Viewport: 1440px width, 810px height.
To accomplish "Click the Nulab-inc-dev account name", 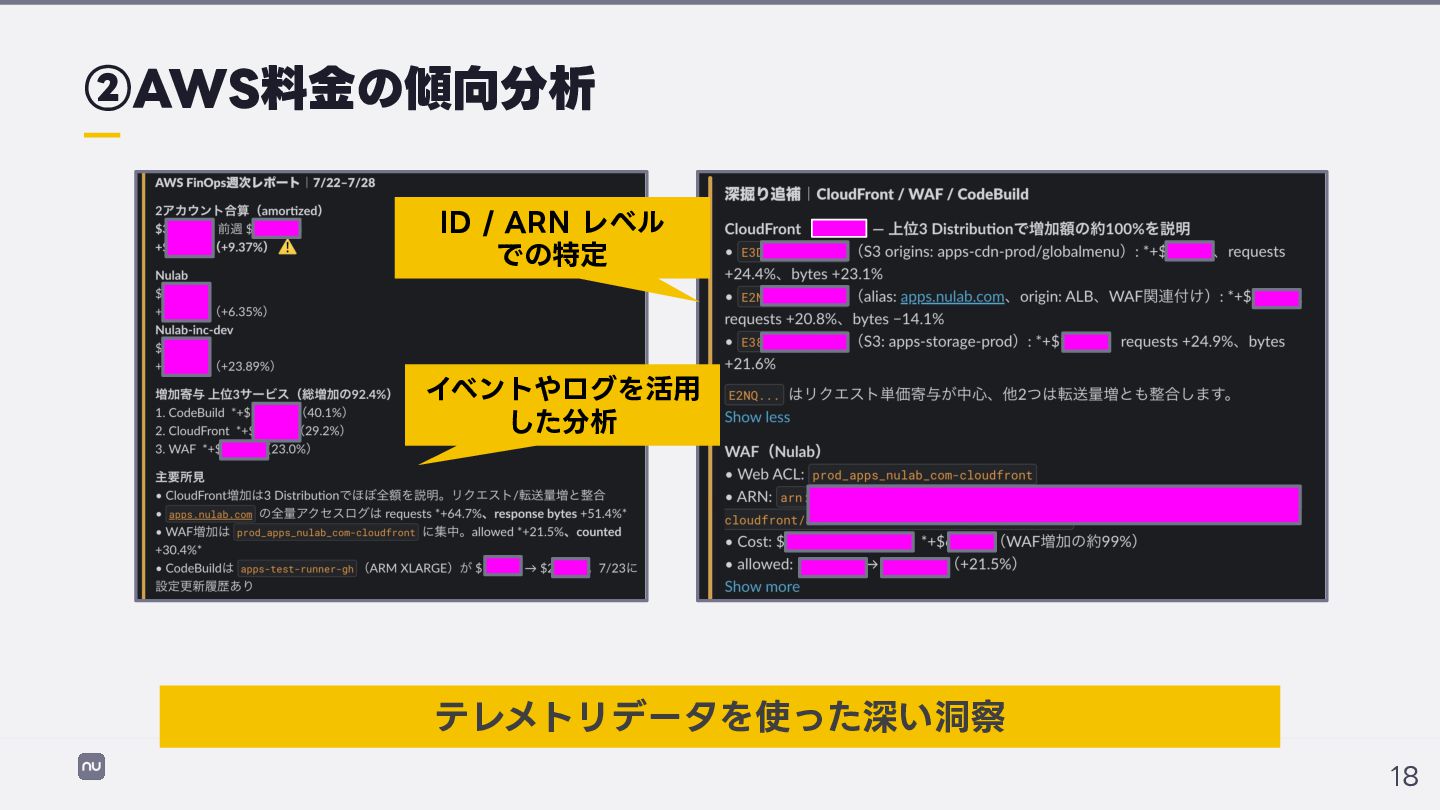I will (x=194, y=330).
